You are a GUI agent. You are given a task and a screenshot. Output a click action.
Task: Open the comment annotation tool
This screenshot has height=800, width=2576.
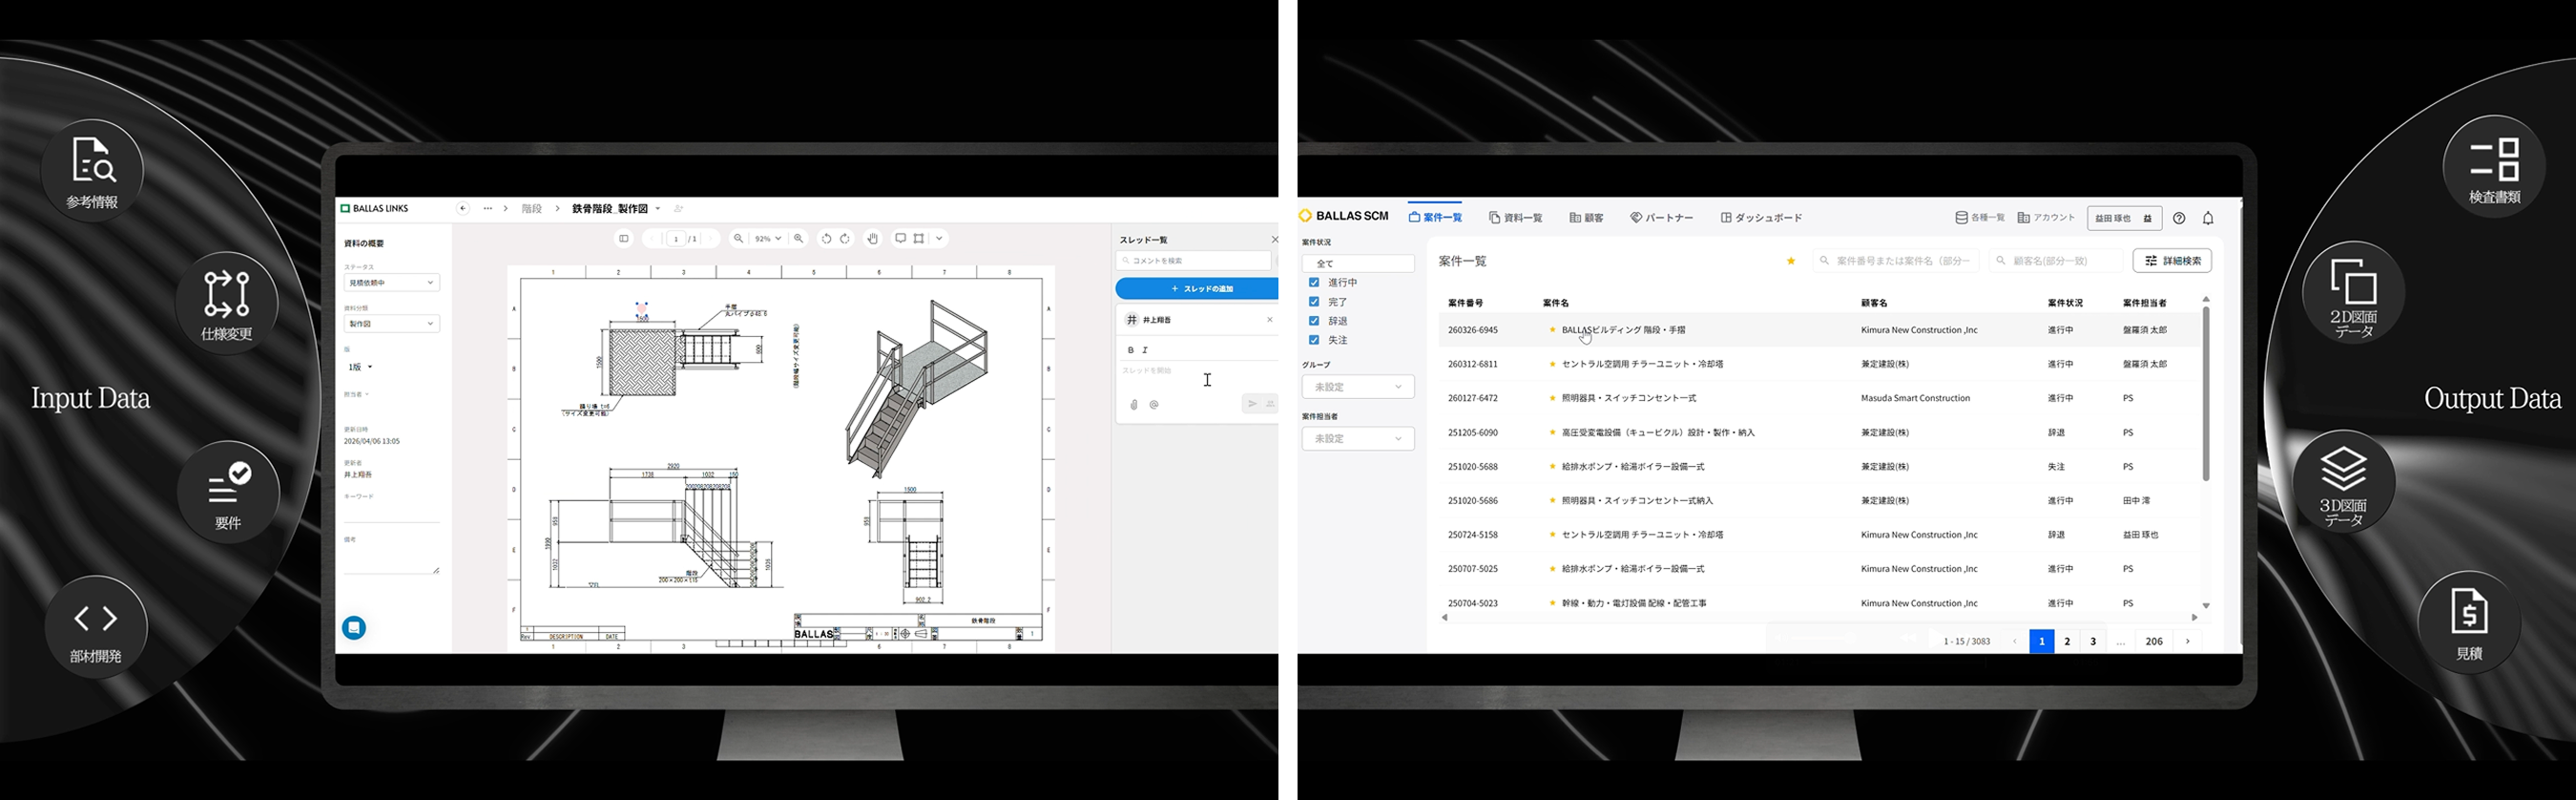pyautogui.click(x=900, y=239)
